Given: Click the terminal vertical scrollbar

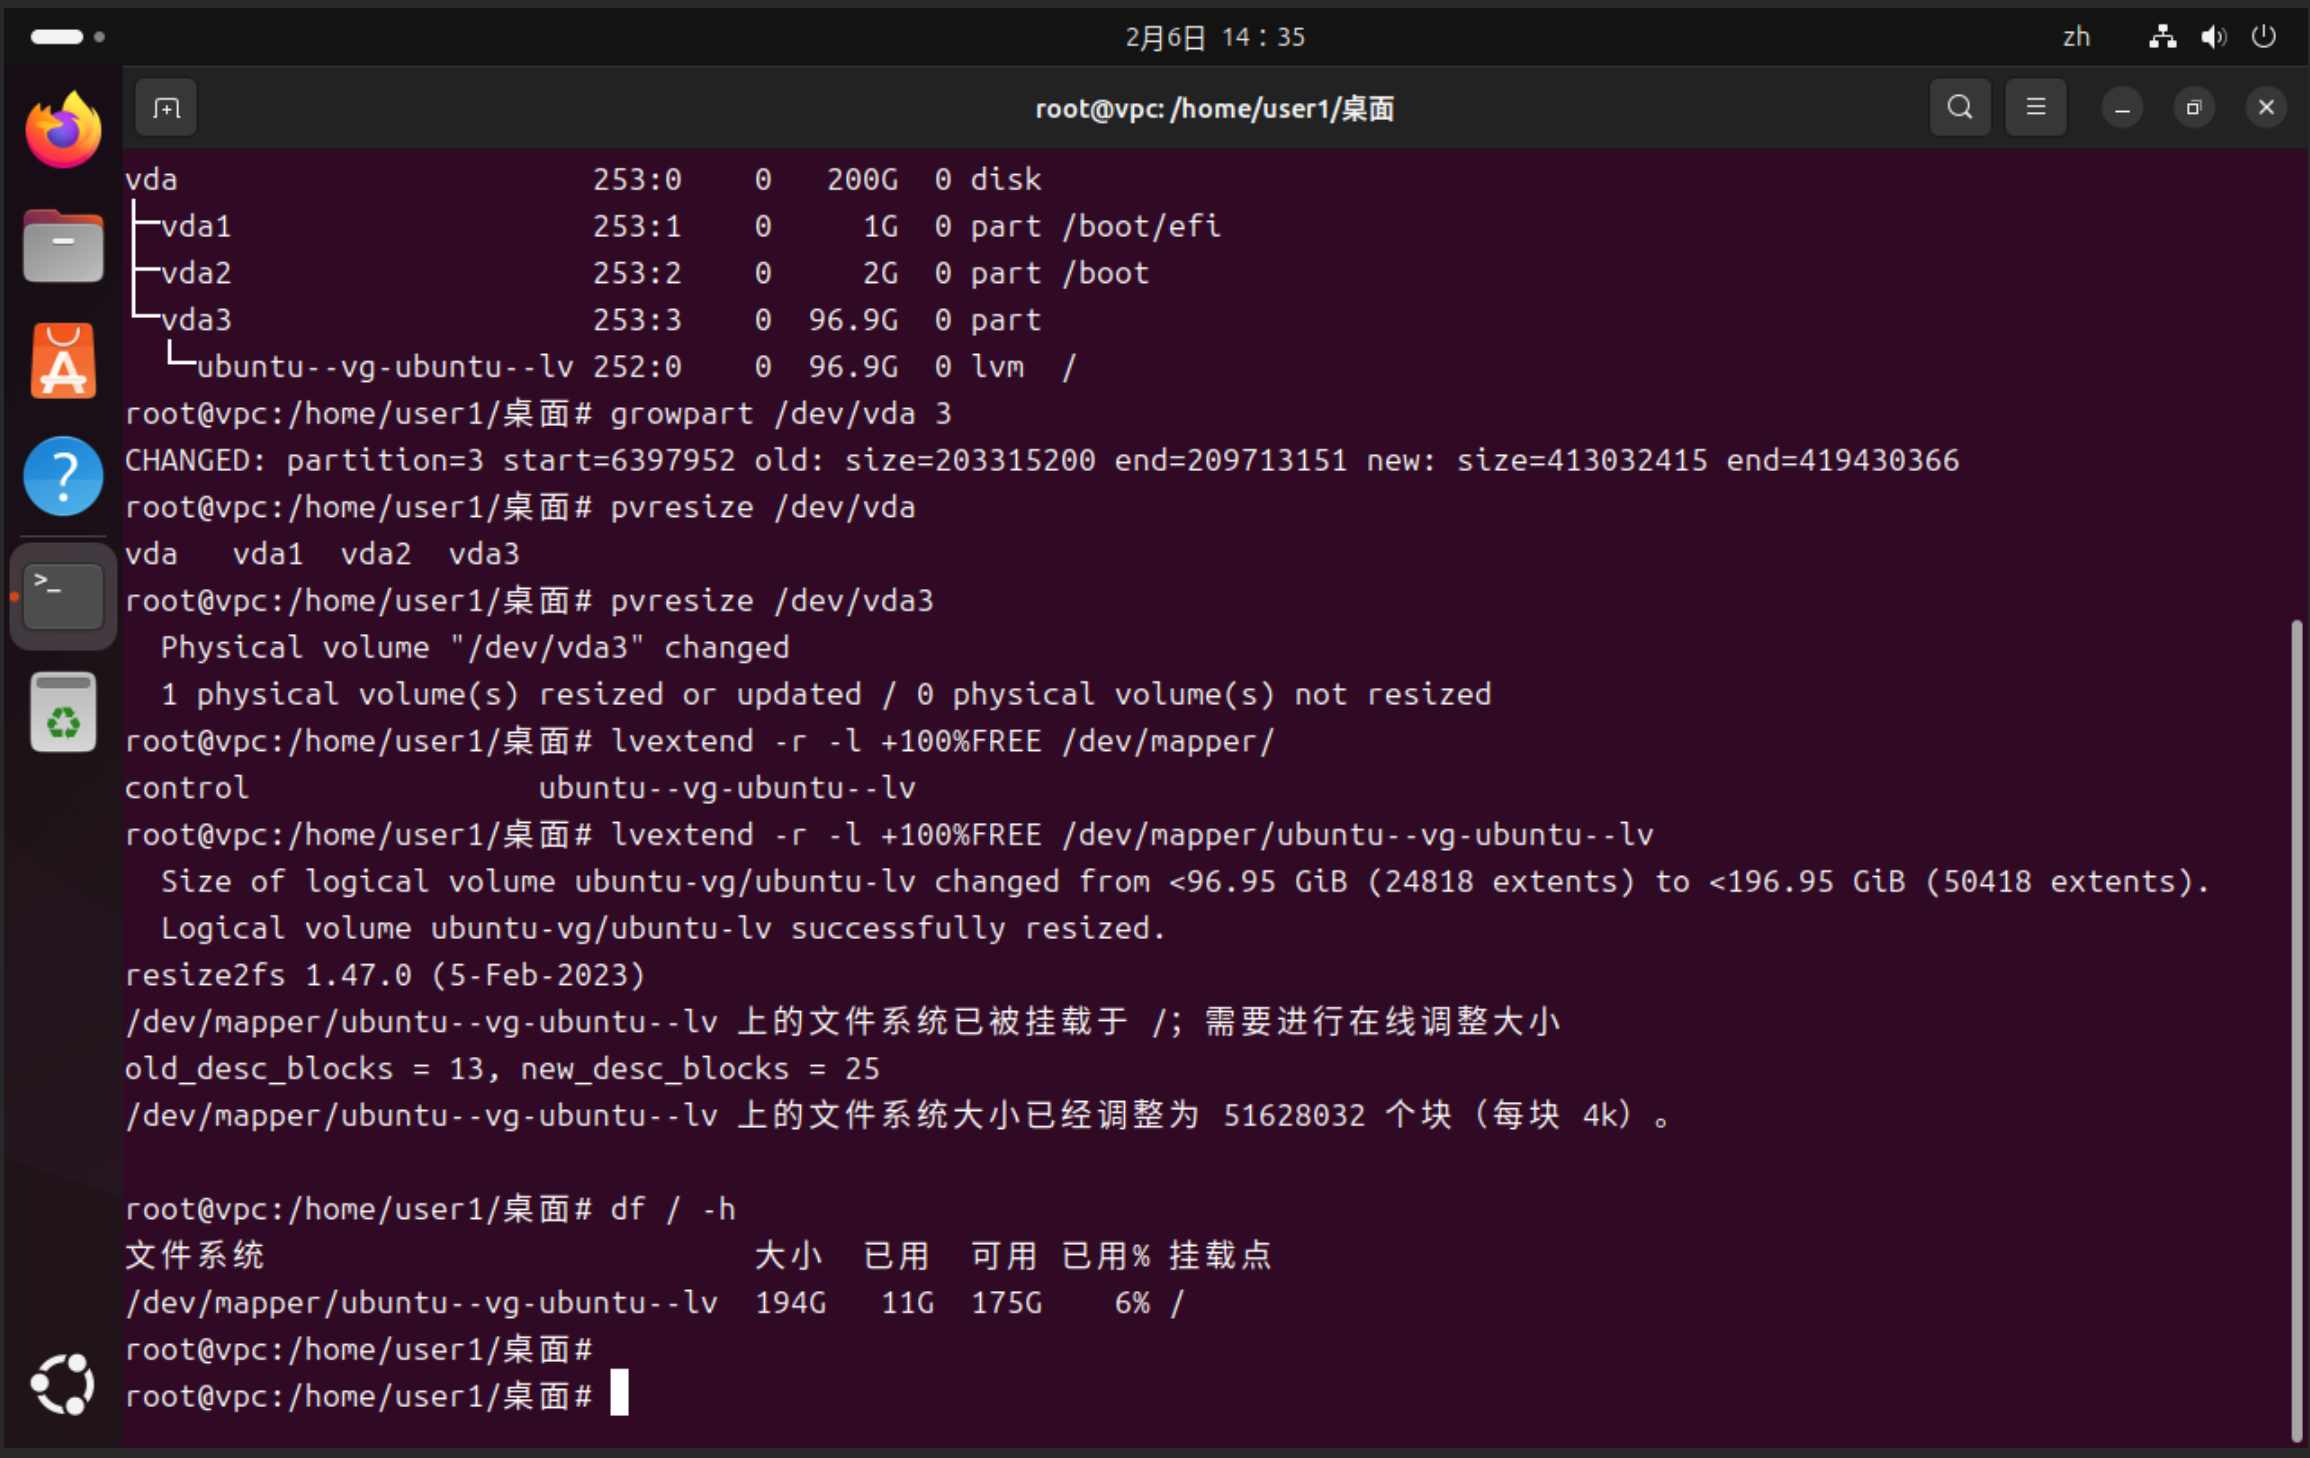Looking at the screenshot, I should click(x=2296, y=1030).
